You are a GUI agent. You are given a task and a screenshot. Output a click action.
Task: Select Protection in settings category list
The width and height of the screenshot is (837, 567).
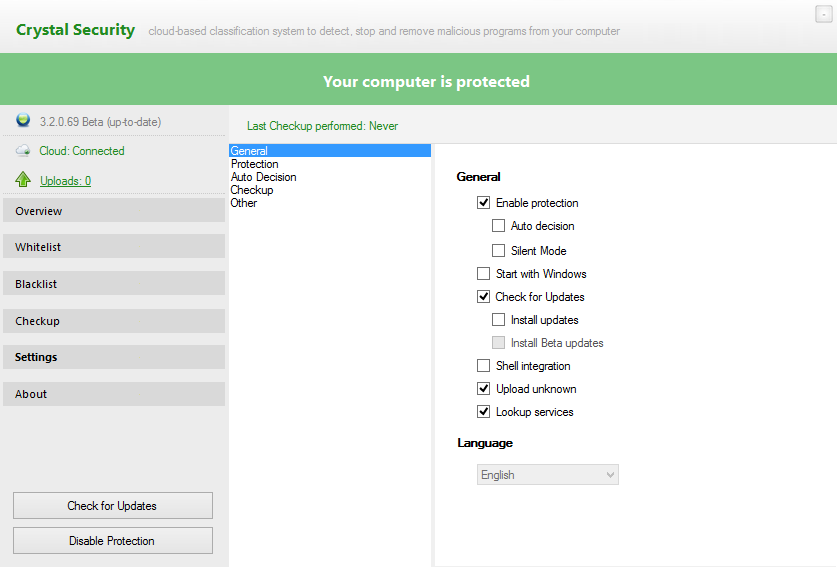tap(255, 164)
